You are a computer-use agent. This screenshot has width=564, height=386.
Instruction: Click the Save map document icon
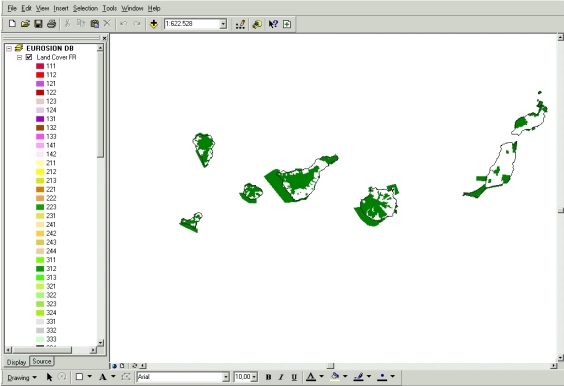38,24
